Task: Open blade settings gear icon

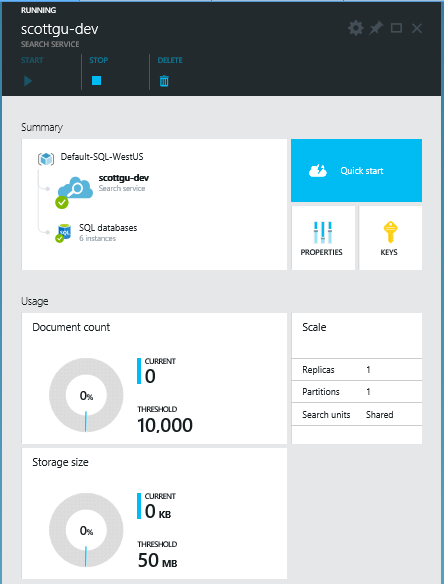Action: point(355,28)
